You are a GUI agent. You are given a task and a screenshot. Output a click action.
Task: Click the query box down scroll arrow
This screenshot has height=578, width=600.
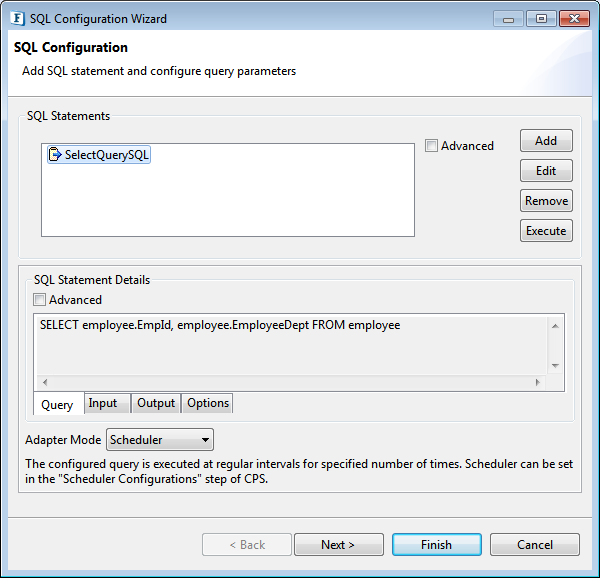(555, 366)
